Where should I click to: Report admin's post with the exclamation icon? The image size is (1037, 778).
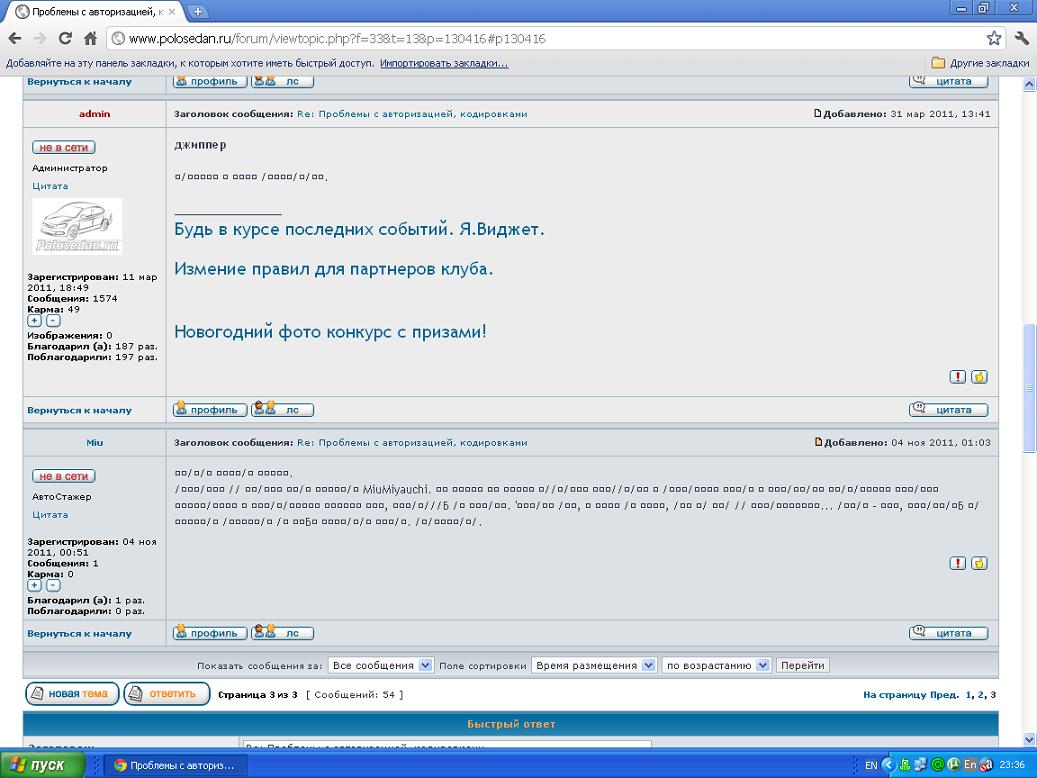(957, 377)
